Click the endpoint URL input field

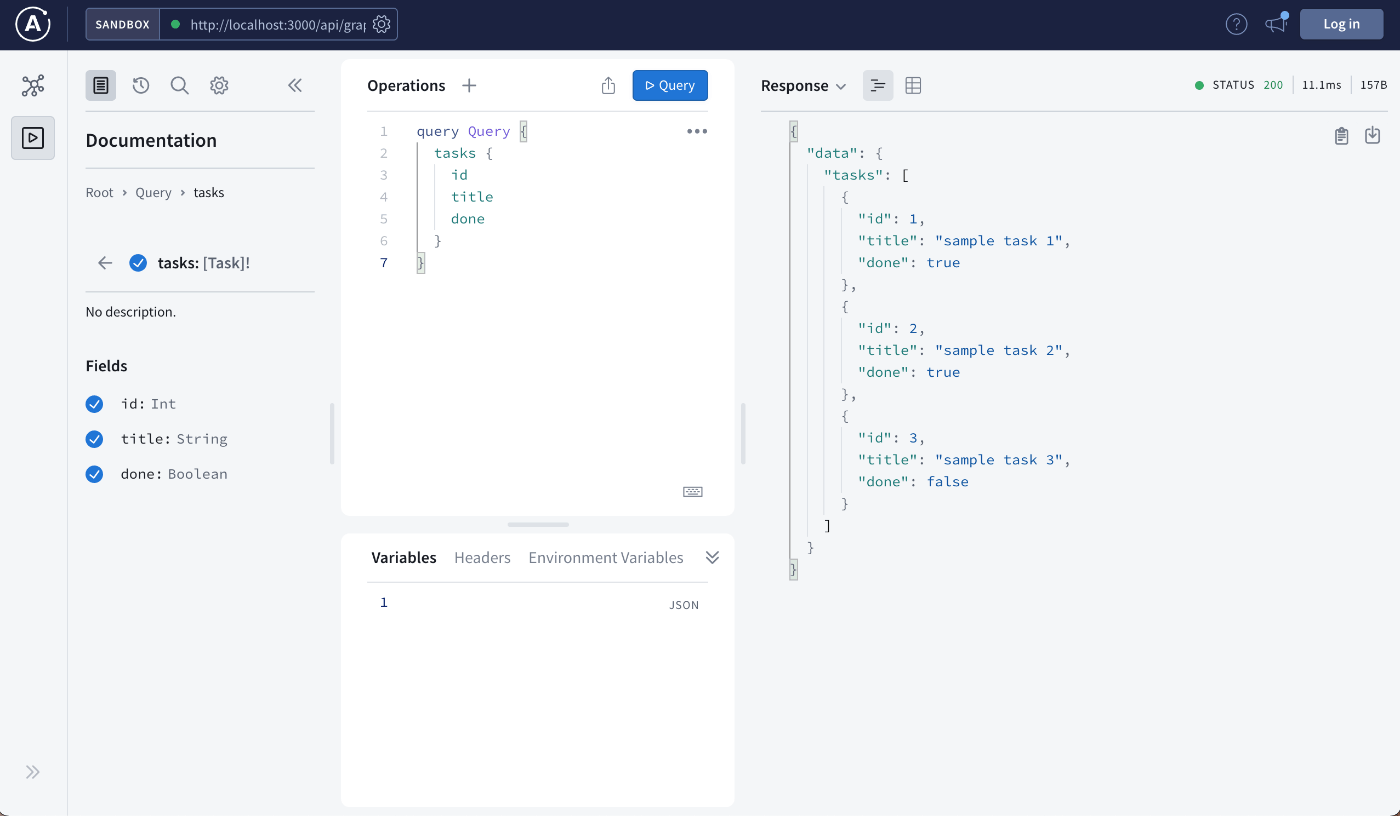point(277,24)
